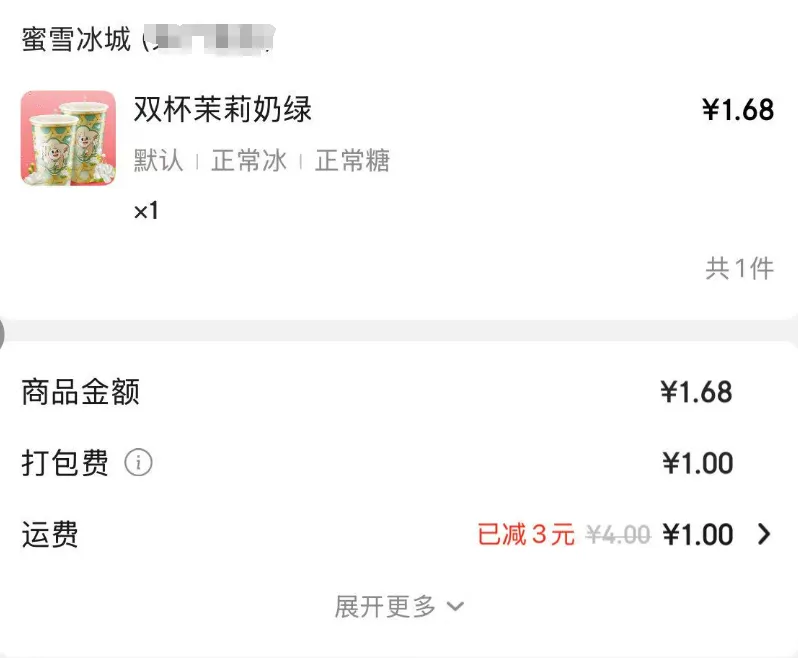Image resolution: width=798 pixels, height=658 pixels.
Task: Click the ×1 quantity indicator
Action: pos(146,211)
